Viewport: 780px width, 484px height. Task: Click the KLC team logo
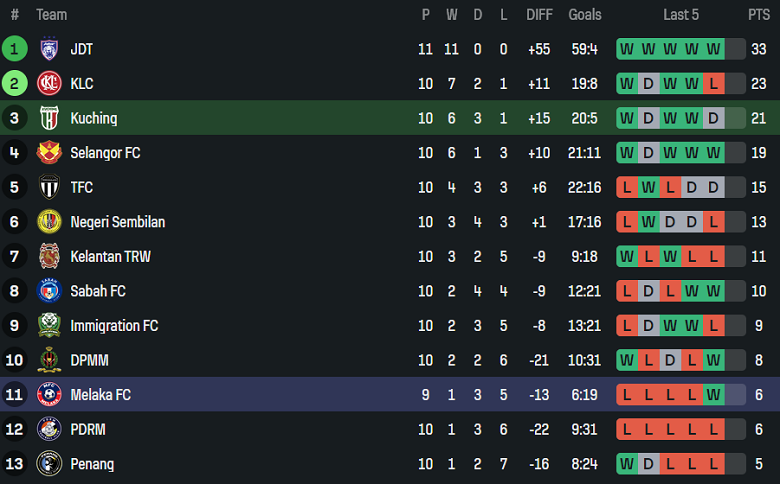click(49, 84)
